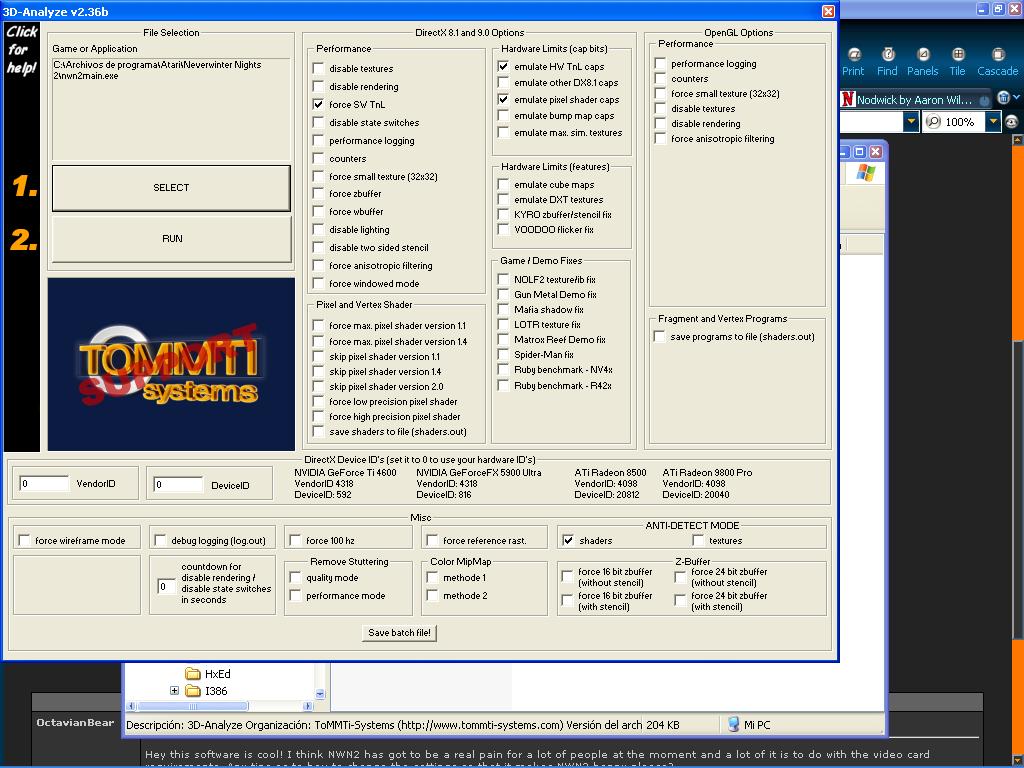
Task: Check 'save shaders to file (shaders.out)'
Action: (x=318, y=432)
